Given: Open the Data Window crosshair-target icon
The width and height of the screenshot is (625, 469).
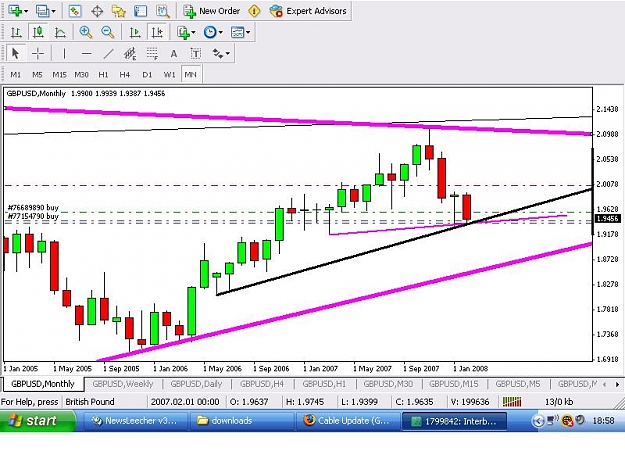Looking at the screenshot, I should click(97, 11).
